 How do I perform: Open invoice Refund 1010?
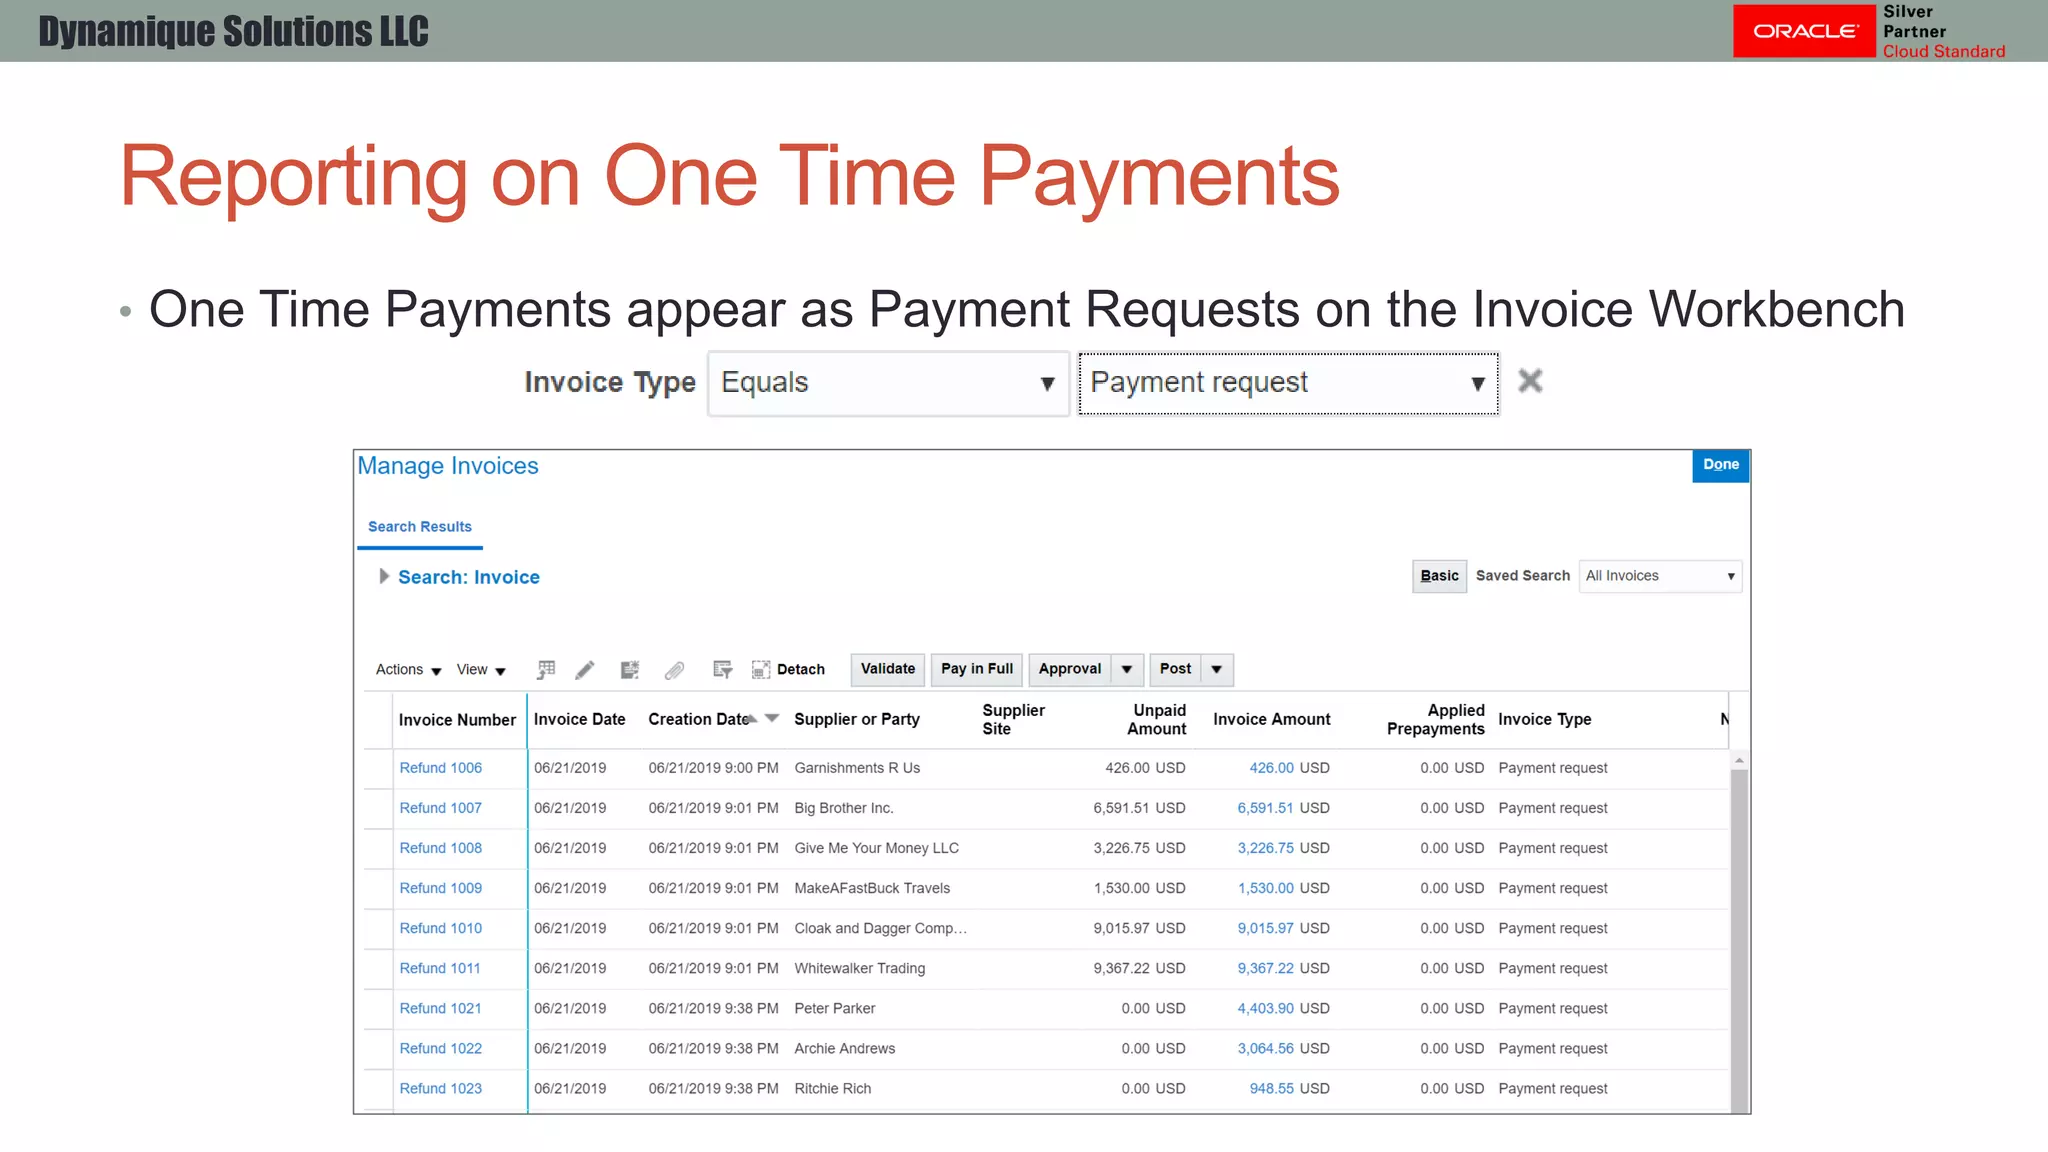coord(441,928)
